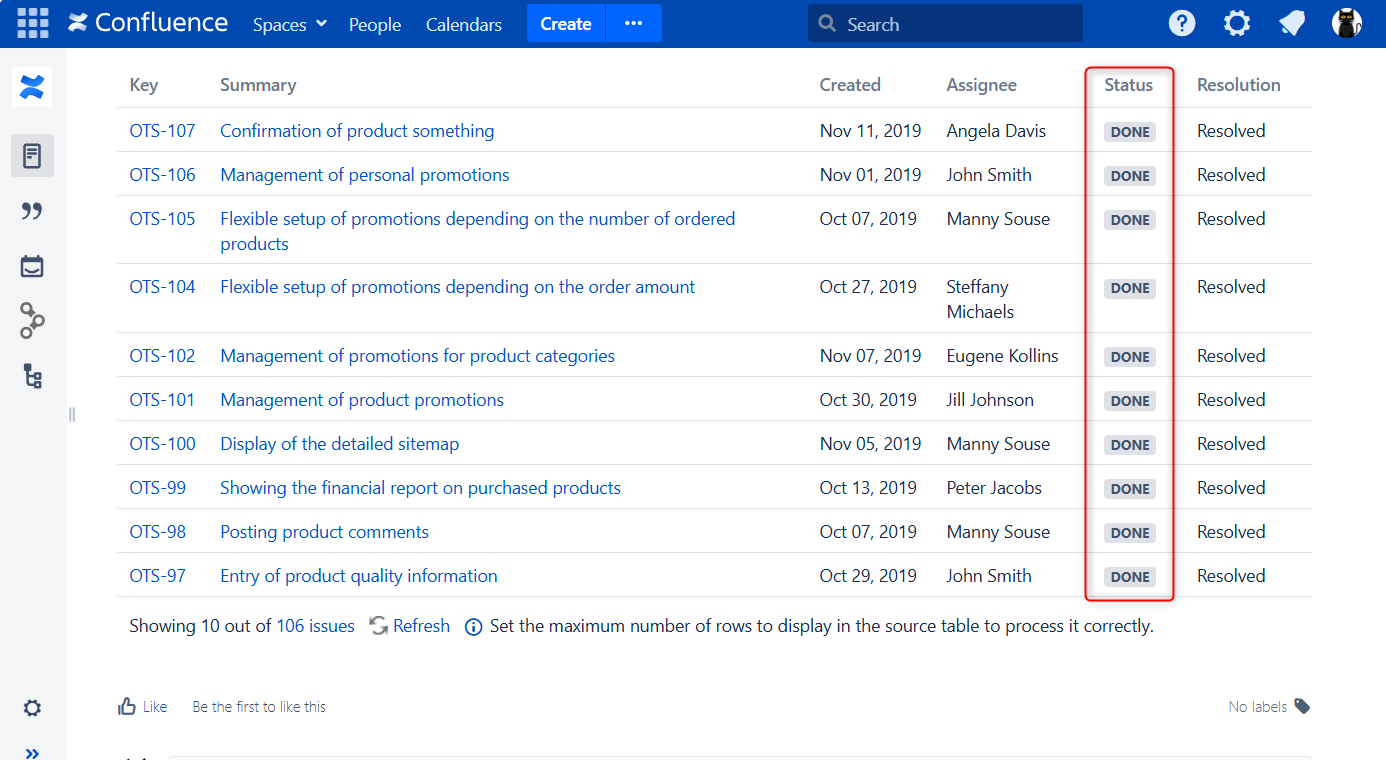Open the Help question mark icon

tap(1182, 23)
